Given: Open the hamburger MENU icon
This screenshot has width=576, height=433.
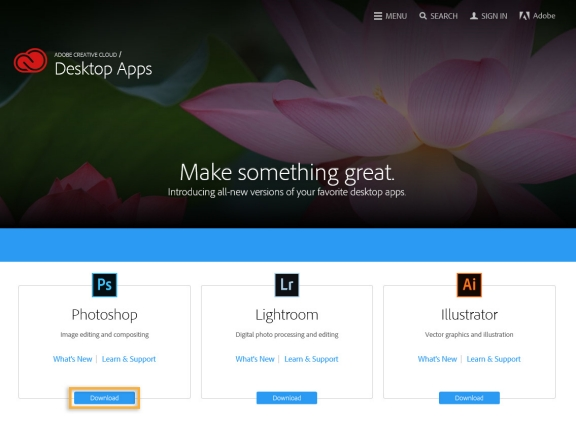Looking at the screenshot, I should [x=378, y=16].
